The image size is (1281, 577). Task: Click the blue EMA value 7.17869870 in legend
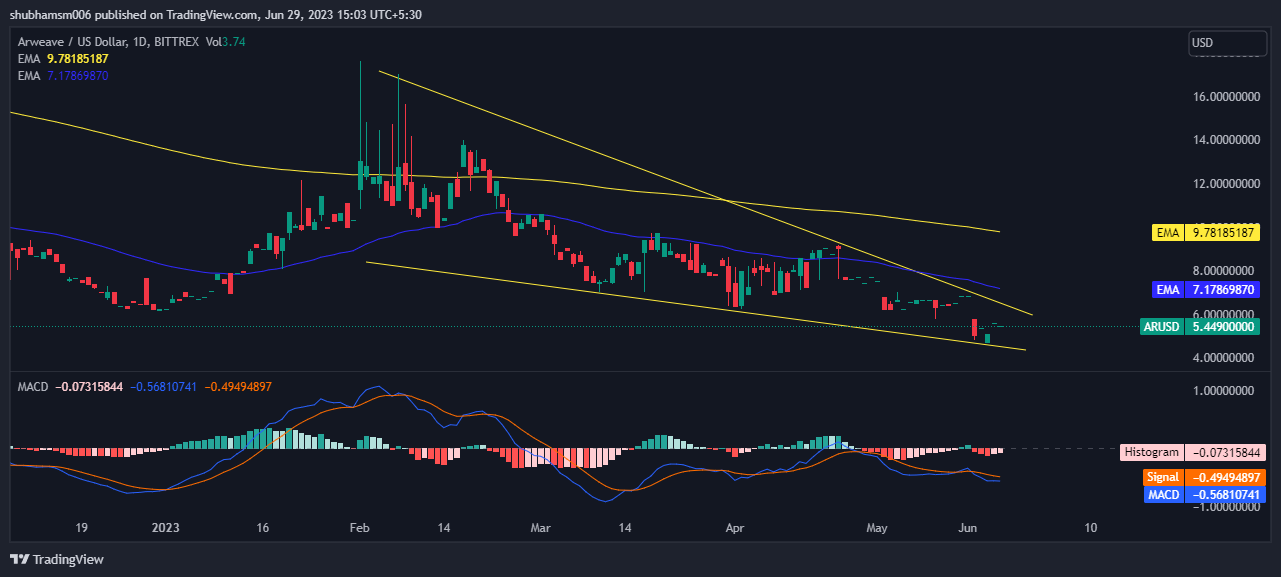click(78, 75)
